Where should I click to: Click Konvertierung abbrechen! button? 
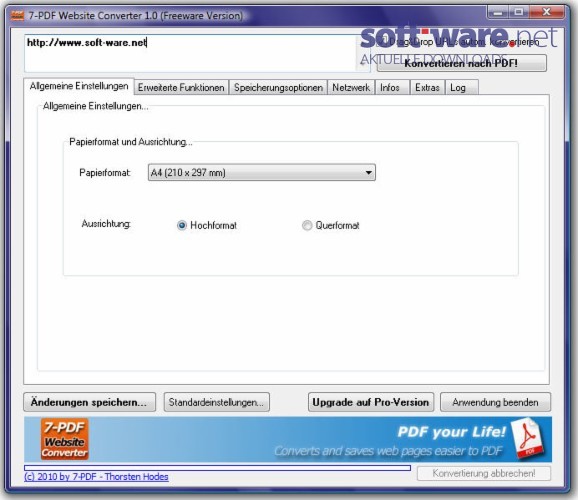[484, 473]
